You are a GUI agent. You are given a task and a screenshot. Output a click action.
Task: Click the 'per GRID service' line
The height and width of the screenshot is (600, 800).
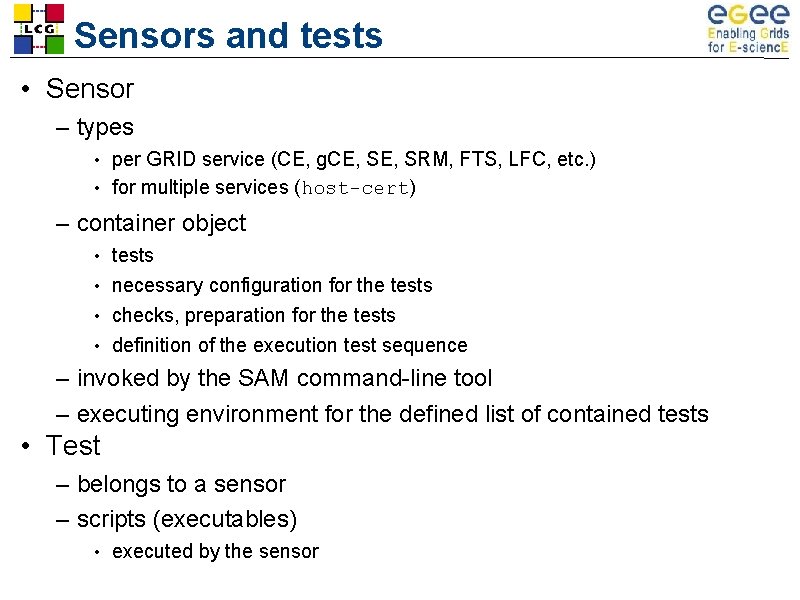coord(354,159)
